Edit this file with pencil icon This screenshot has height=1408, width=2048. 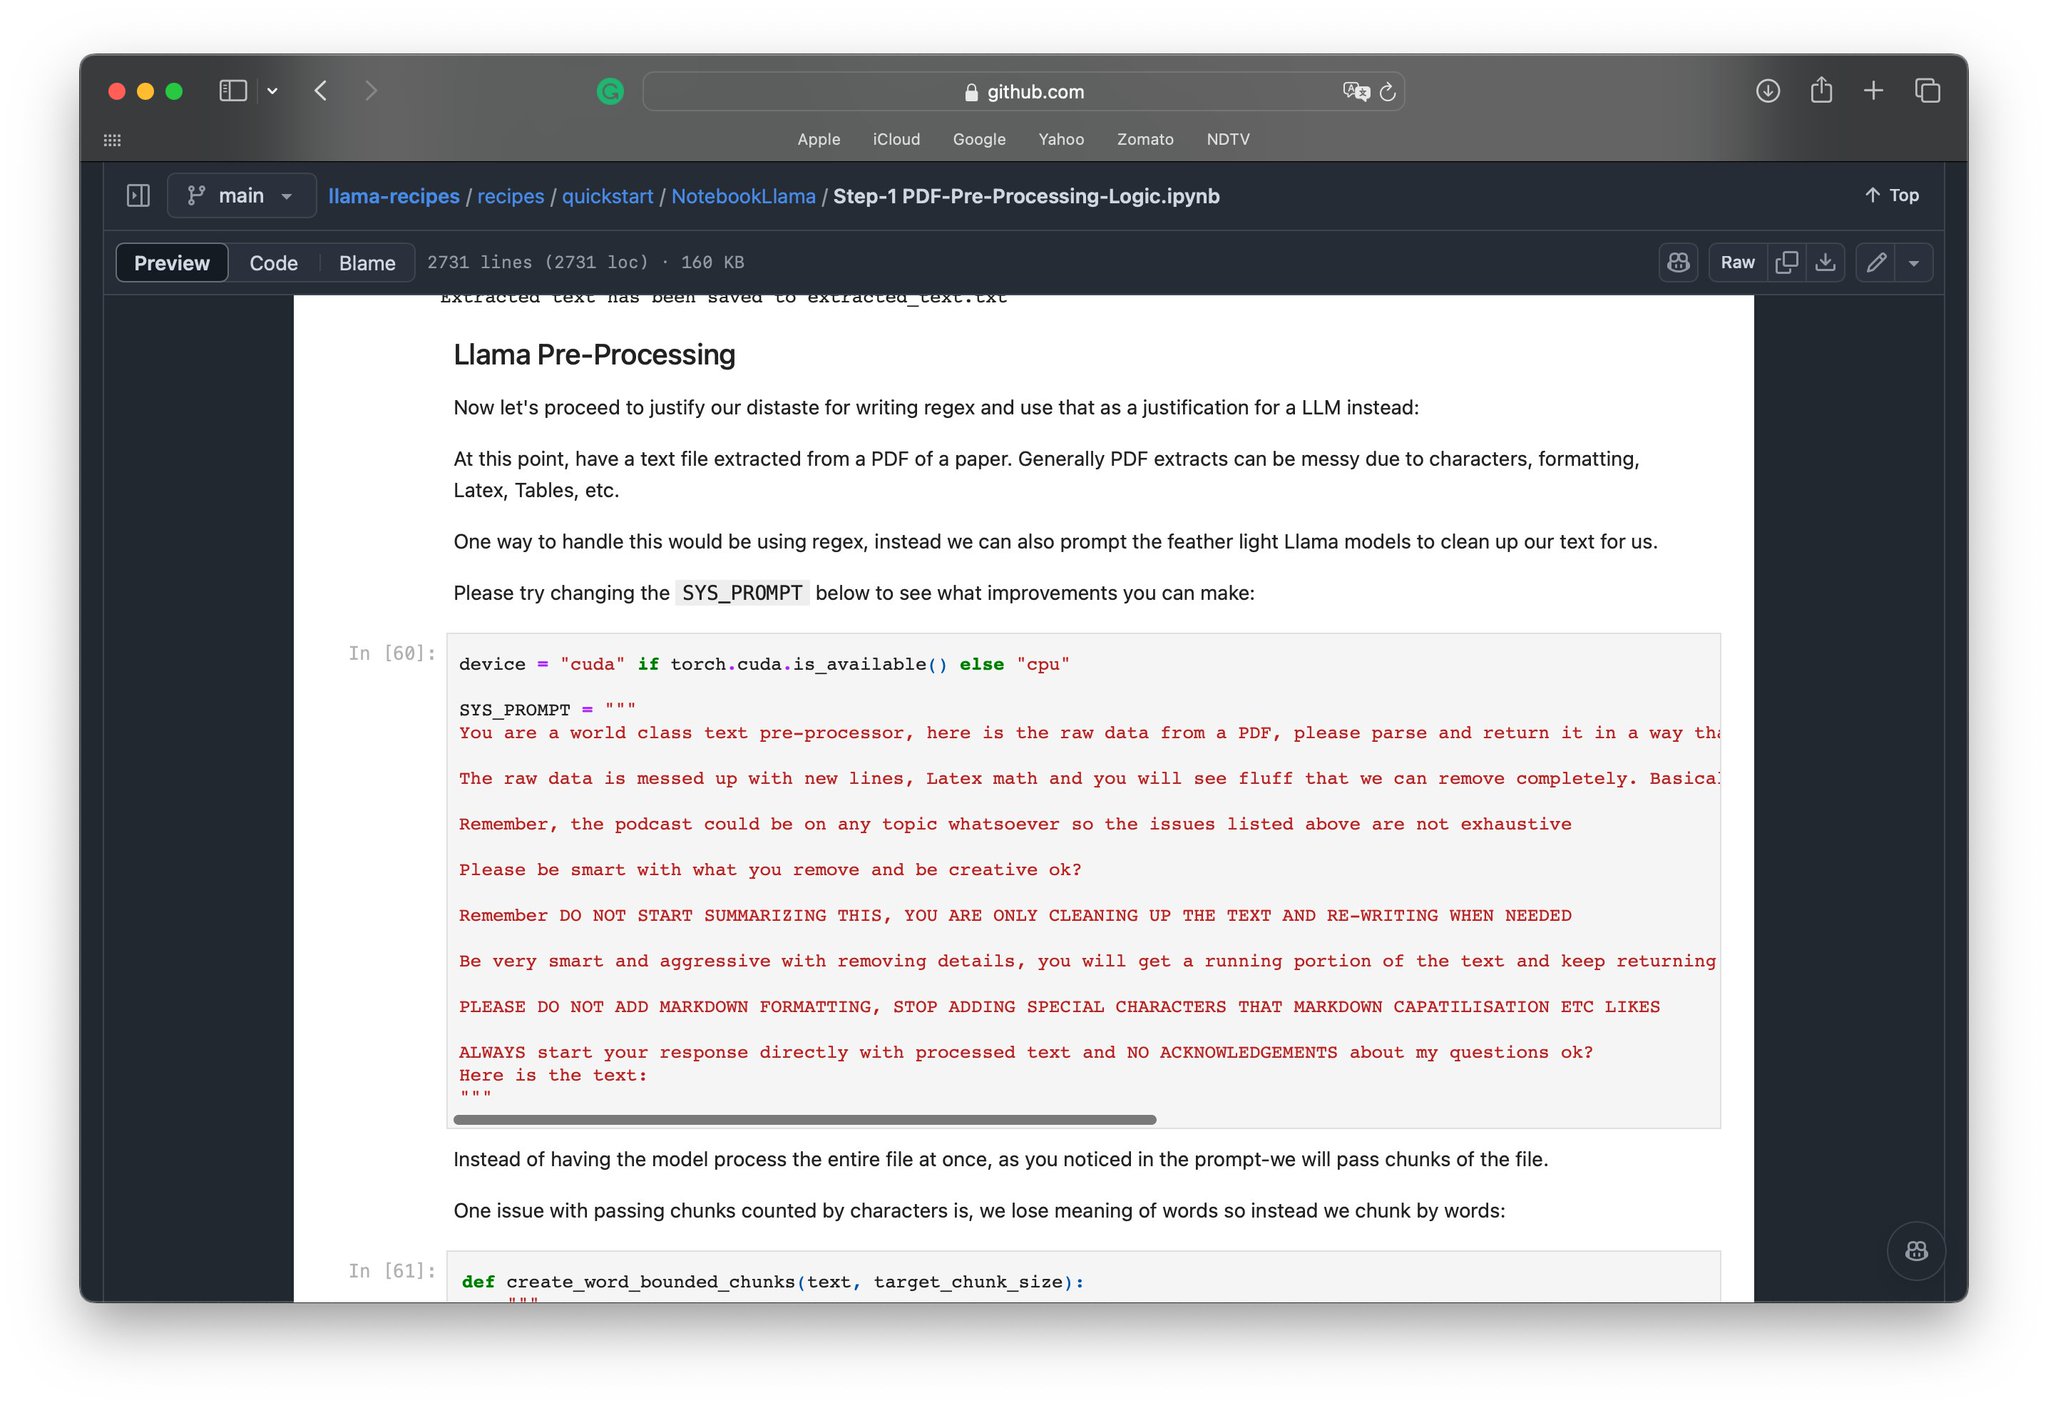(x=1876, y=262)
